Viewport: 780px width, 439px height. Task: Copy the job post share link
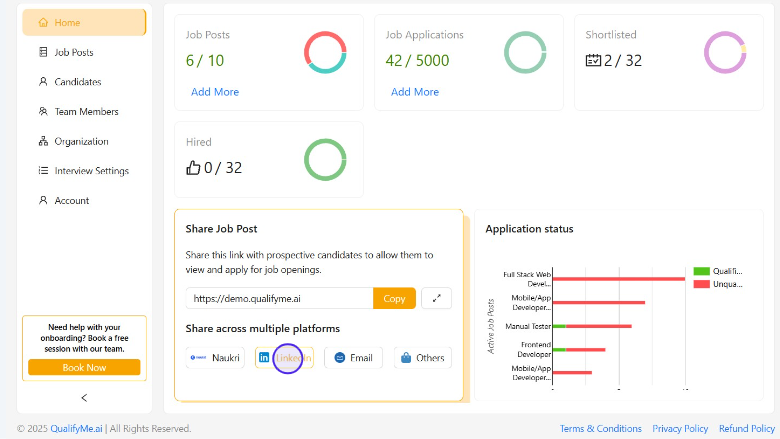coord(394,298)
